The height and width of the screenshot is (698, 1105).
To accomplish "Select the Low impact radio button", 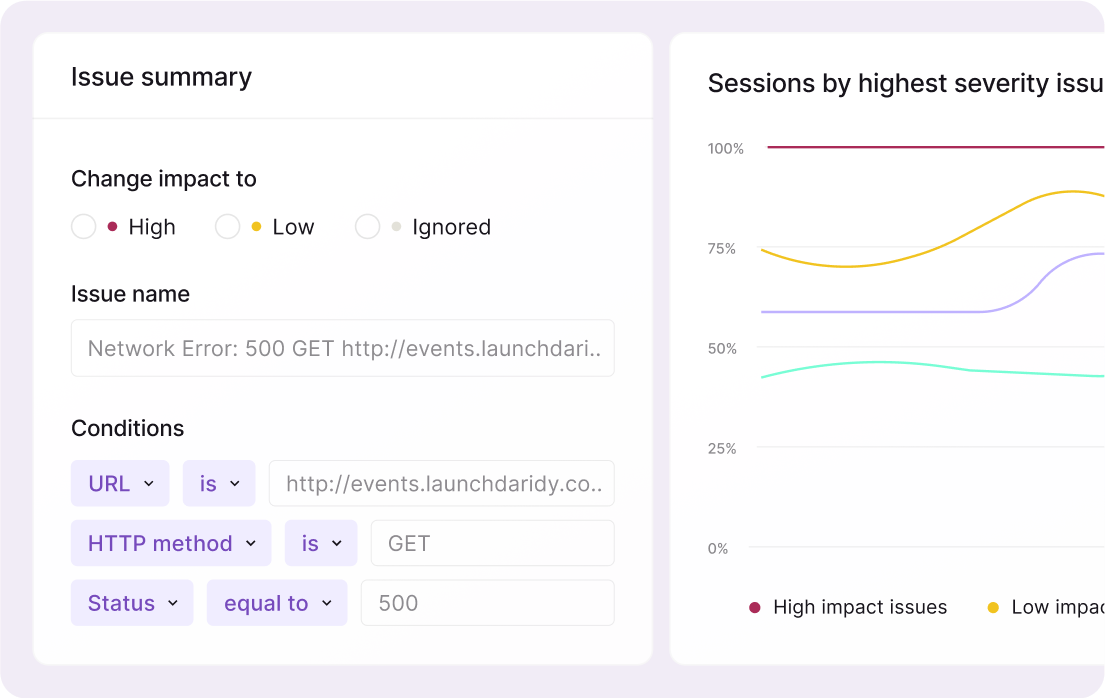I will click(x=228, y=227).
